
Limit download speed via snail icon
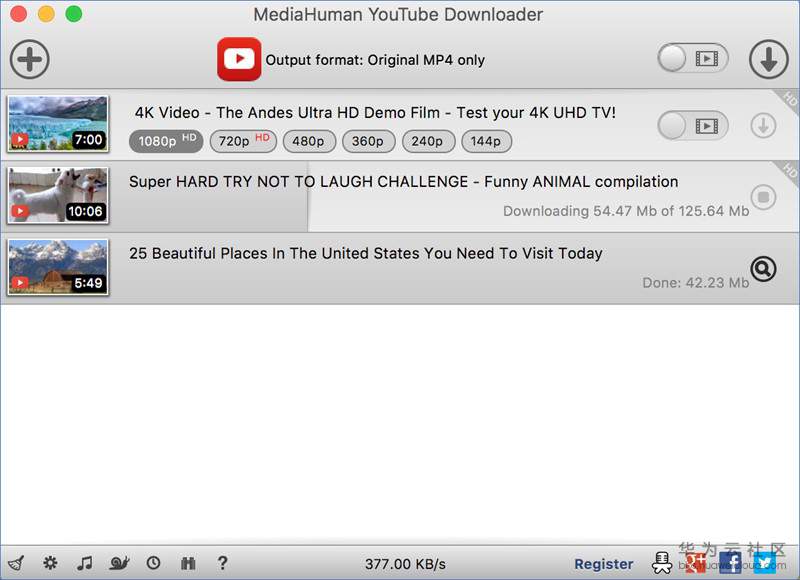tap(119, 563)
